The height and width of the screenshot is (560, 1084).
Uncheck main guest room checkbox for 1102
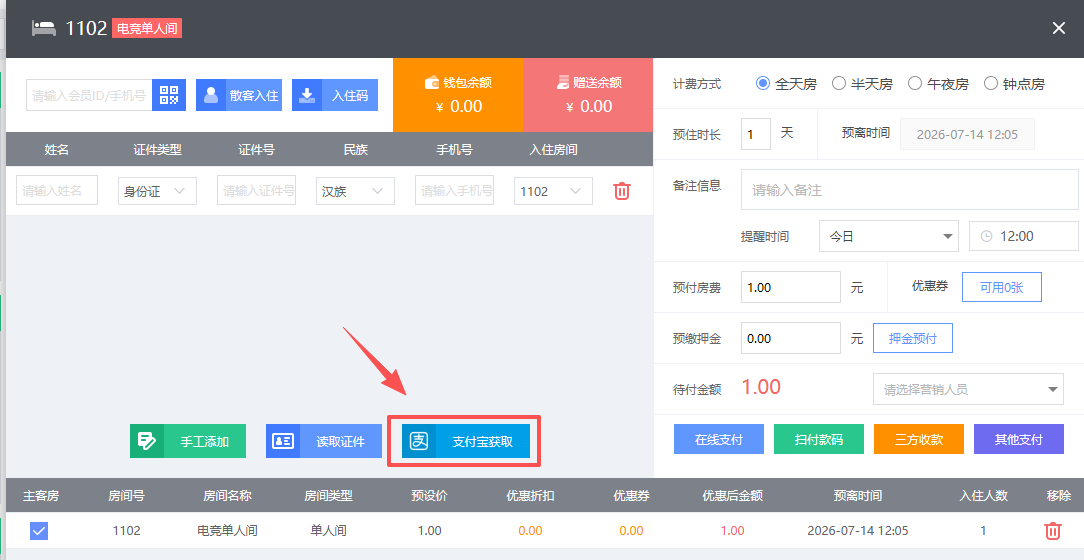(39, 531)
